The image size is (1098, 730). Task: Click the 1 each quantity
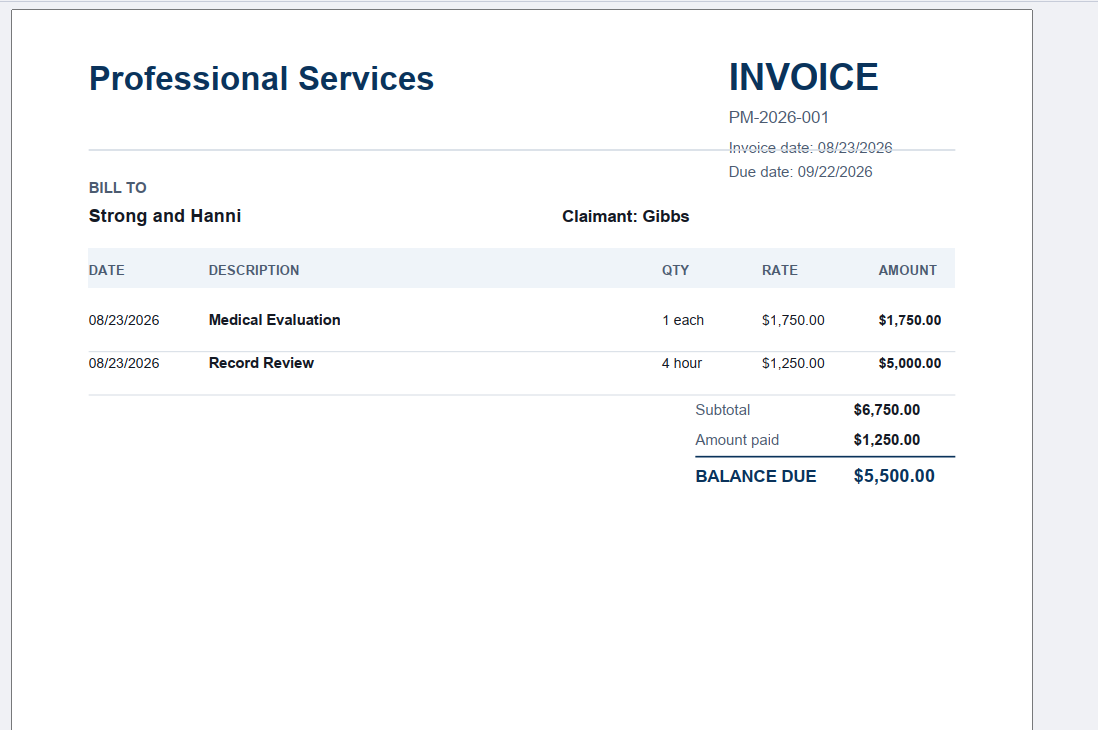(683, 320)
